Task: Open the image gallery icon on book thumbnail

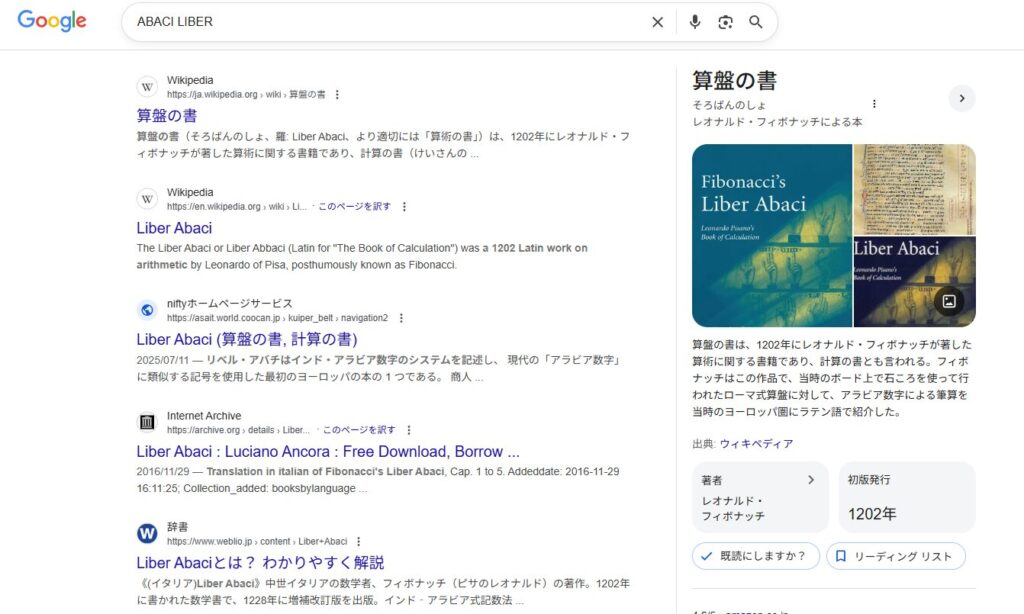Action: pyautogui.click(x=949, y=301)
